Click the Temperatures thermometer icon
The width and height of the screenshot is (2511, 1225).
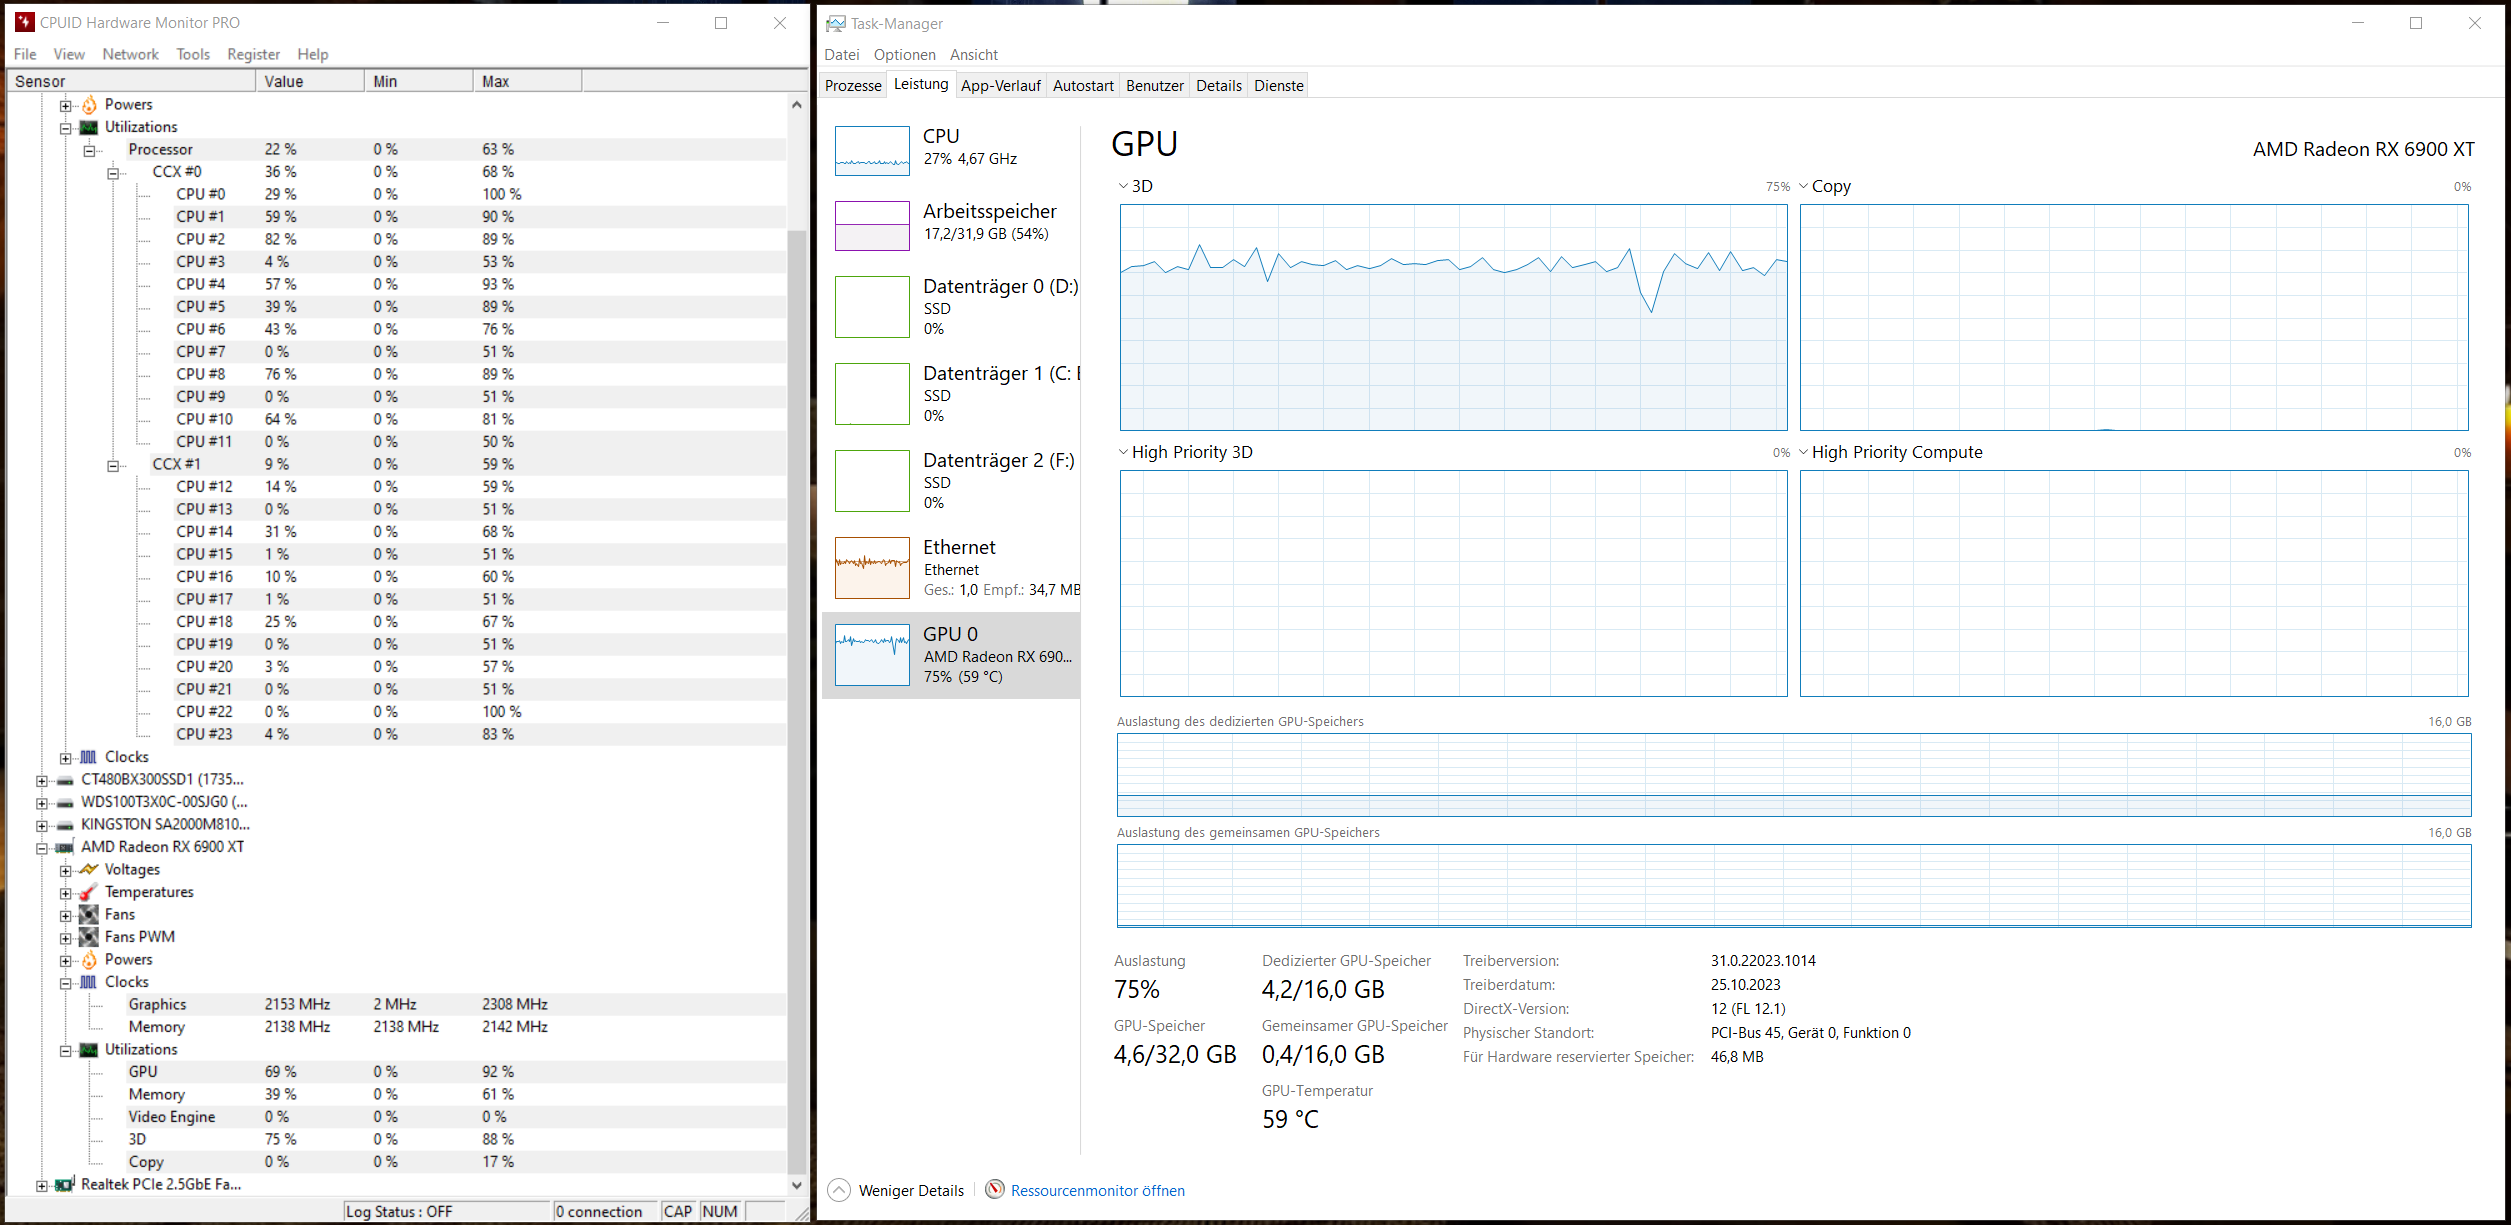[89, 892]
